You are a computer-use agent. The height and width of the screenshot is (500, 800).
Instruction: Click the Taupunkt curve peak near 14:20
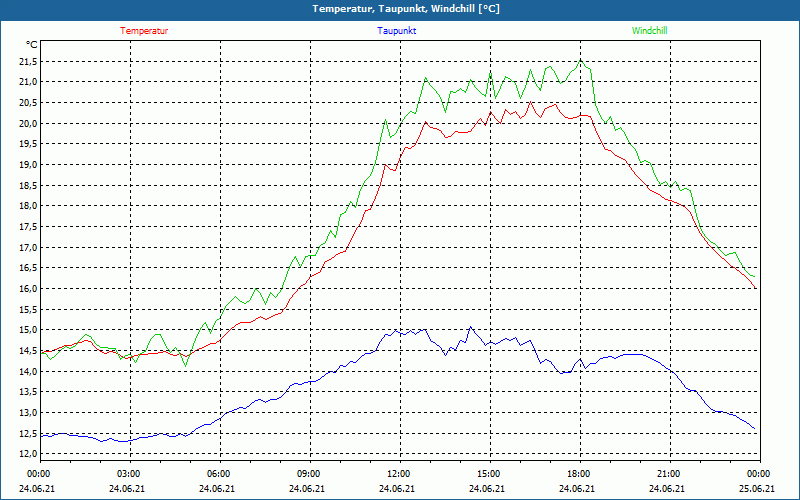click(470, 327)
